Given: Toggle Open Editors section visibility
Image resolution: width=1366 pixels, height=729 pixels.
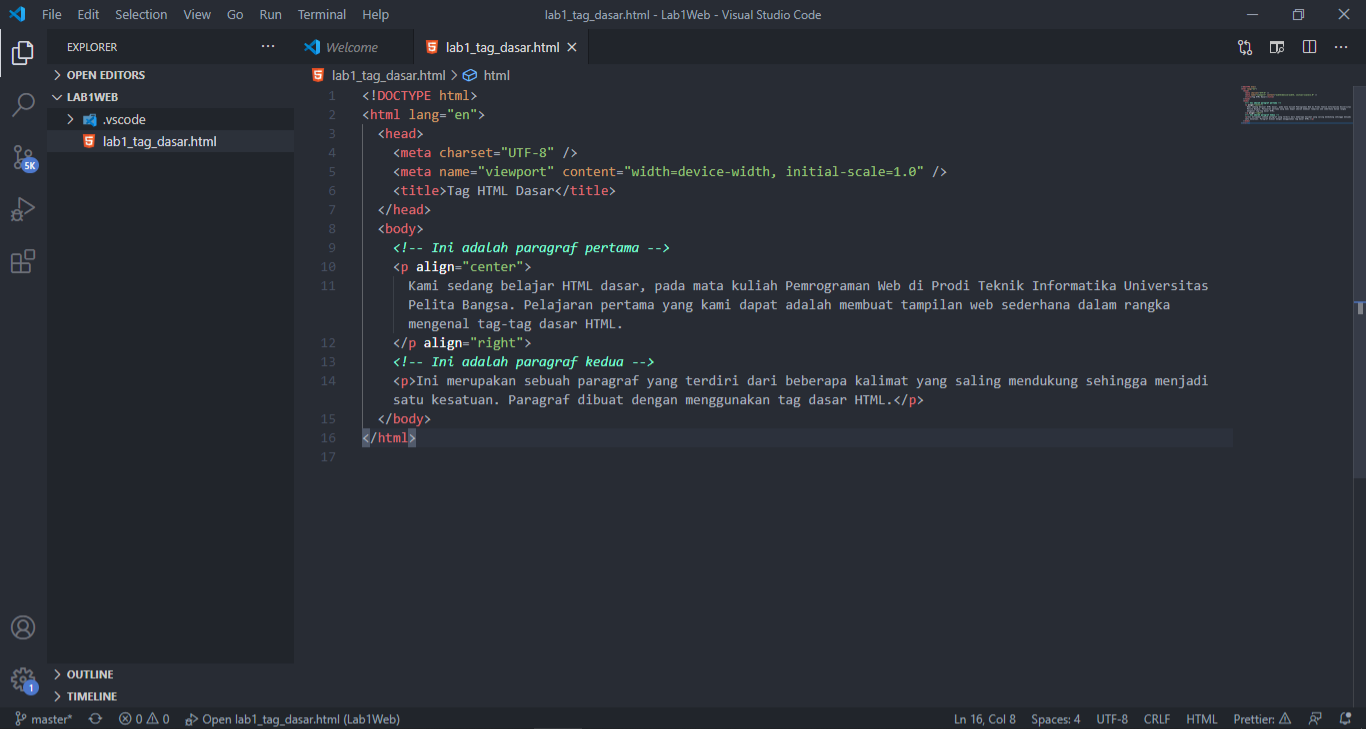Looking at the screenshot, I should [105, 74].
